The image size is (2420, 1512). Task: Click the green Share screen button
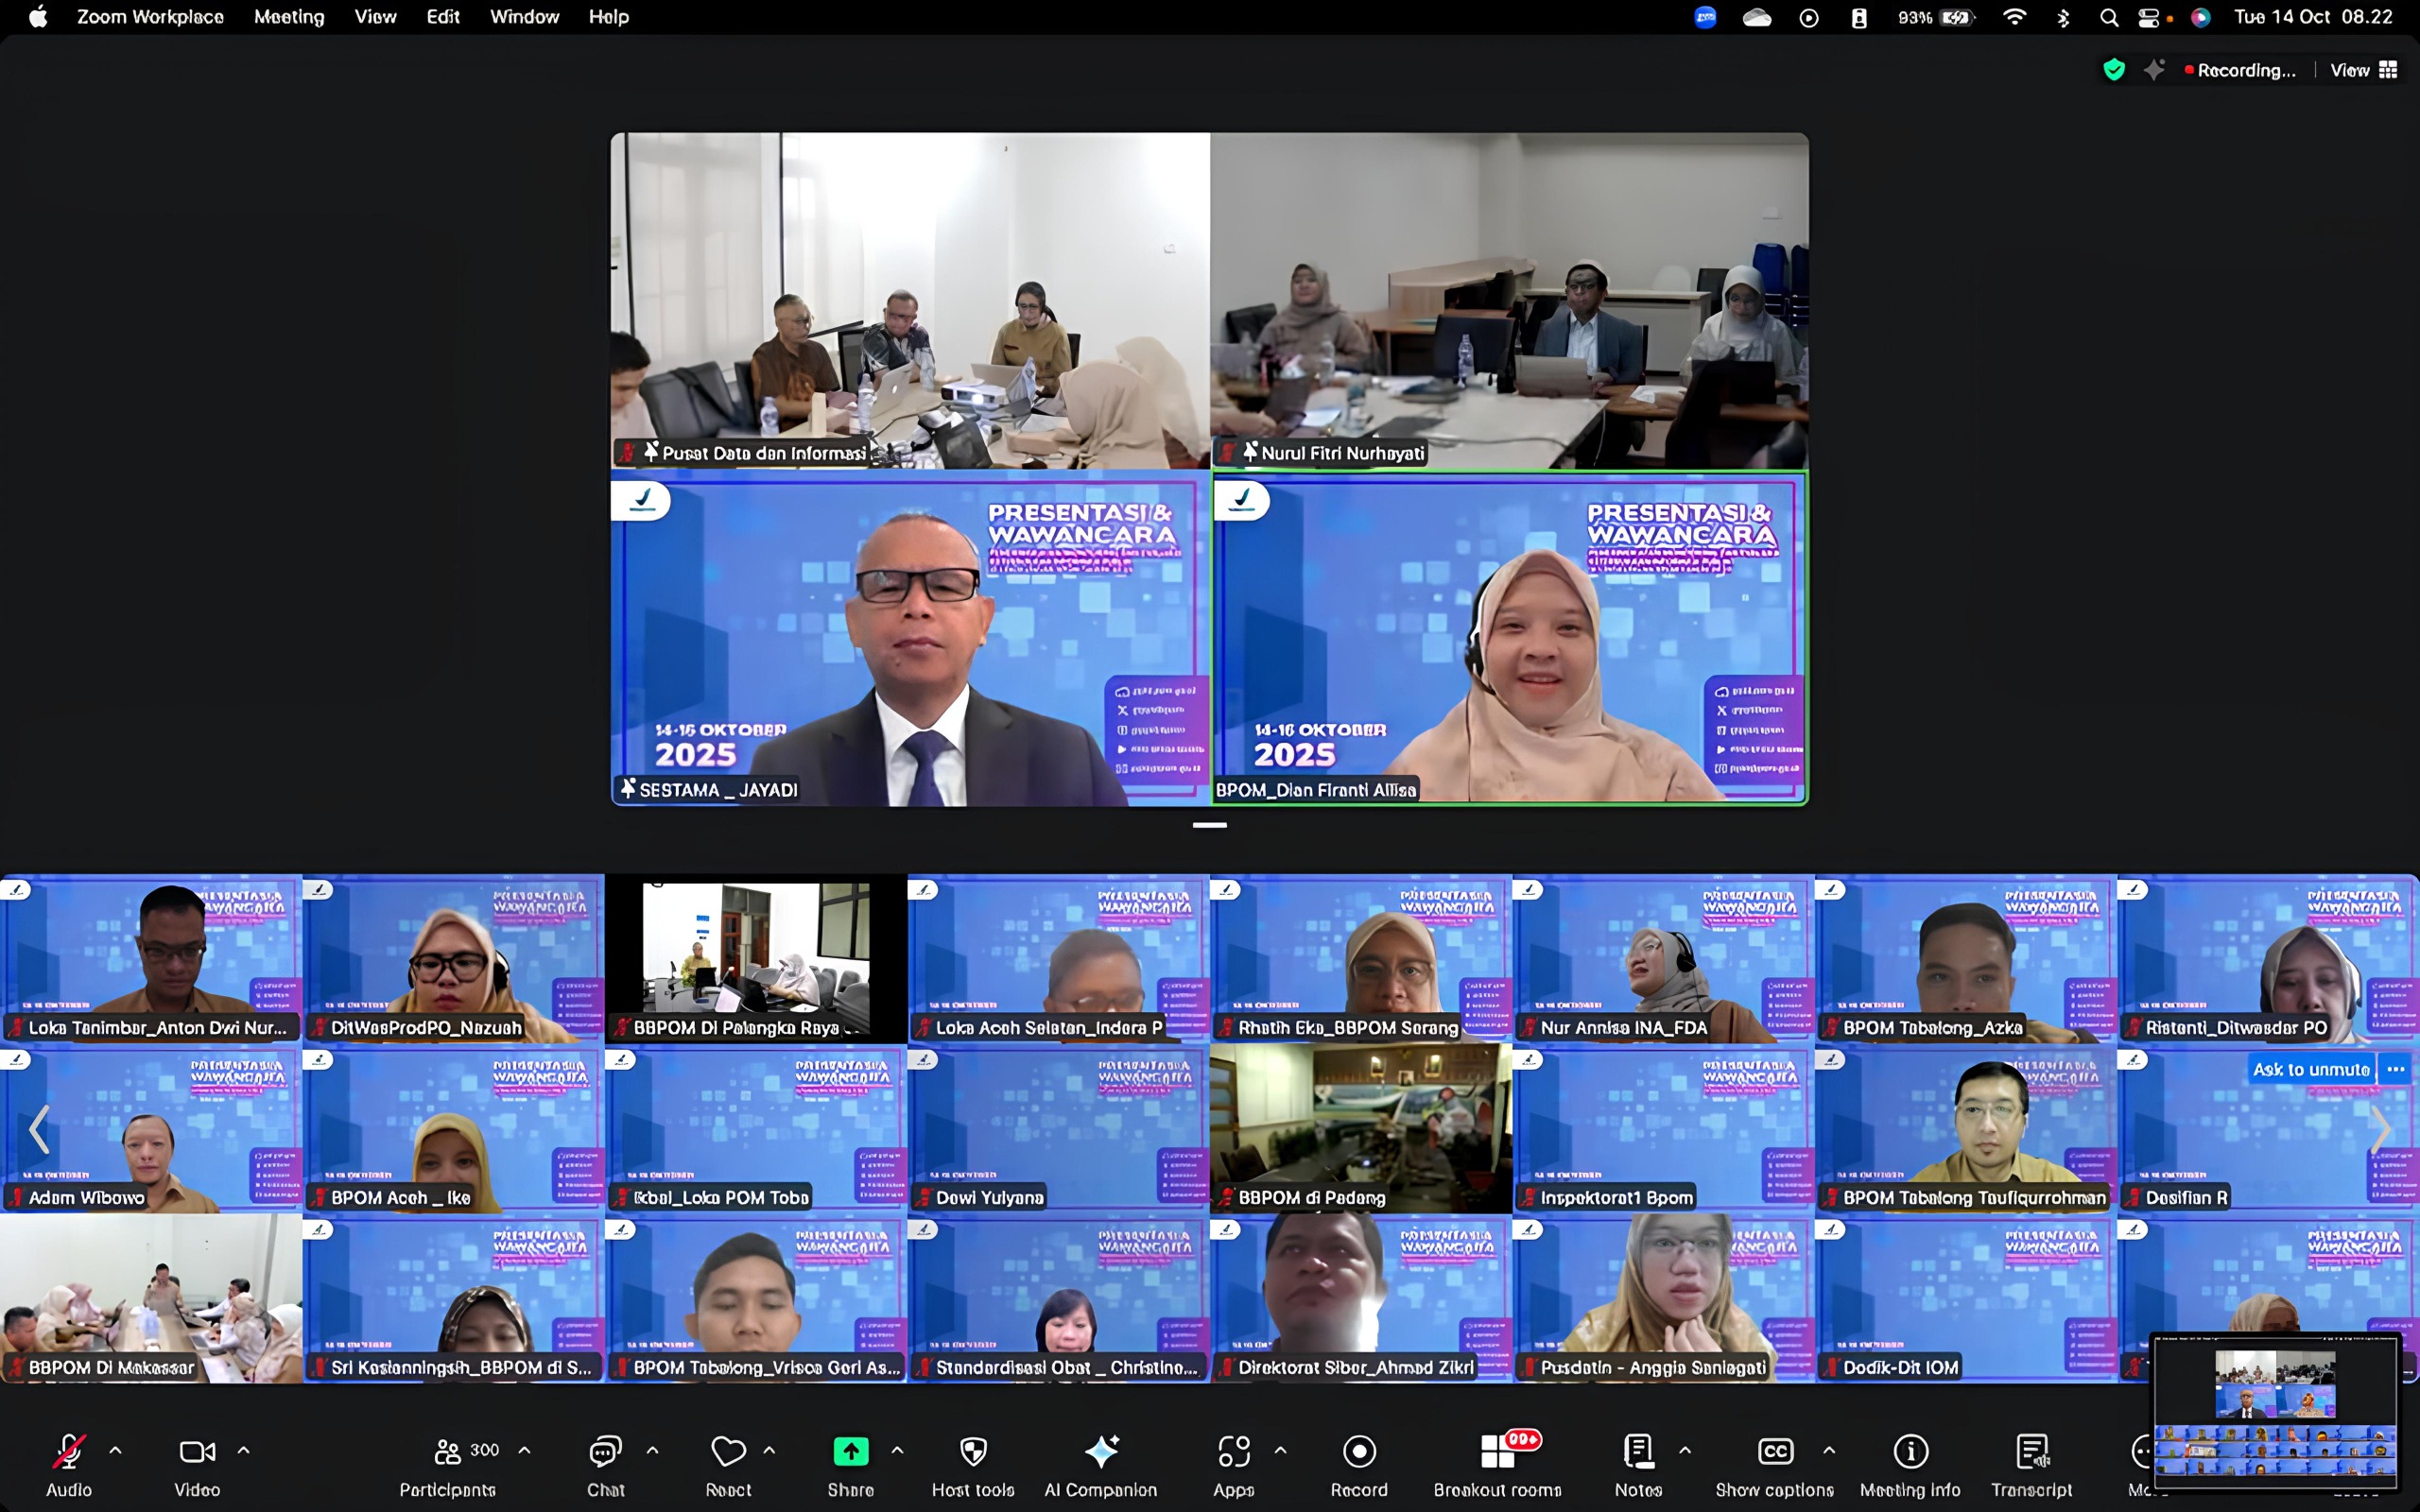click(x=850, y=1451)
